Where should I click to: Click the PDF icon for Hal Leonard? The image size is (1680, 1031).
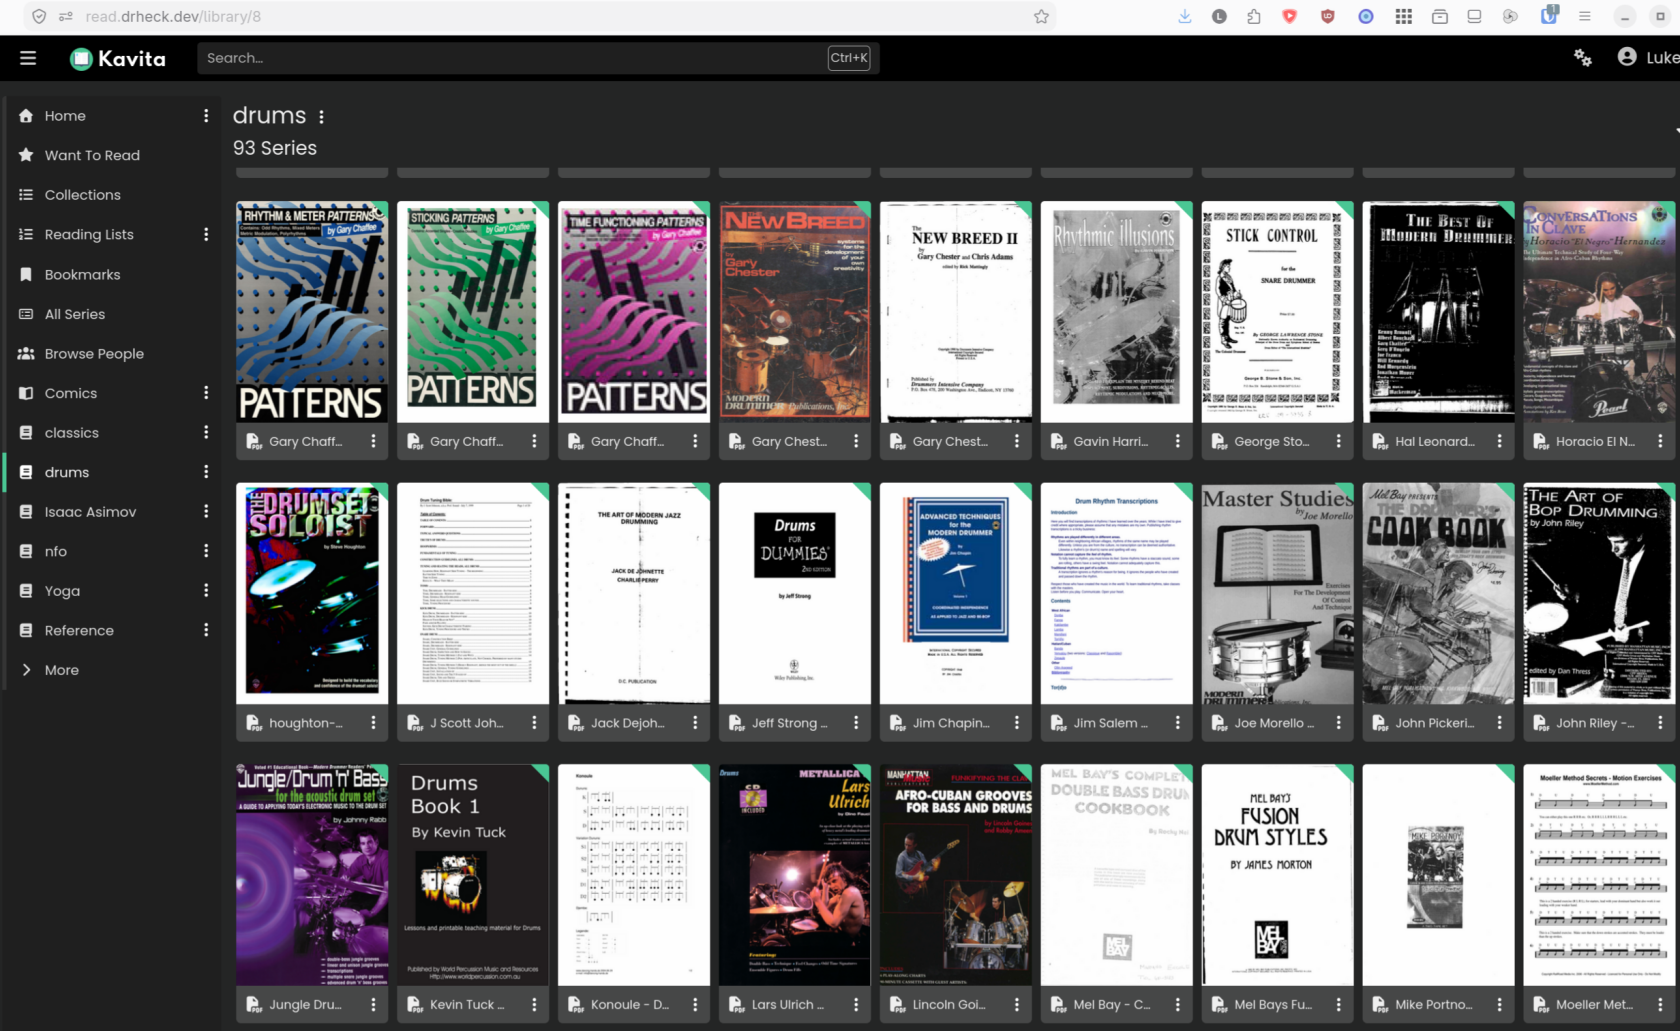(1380, 441)
